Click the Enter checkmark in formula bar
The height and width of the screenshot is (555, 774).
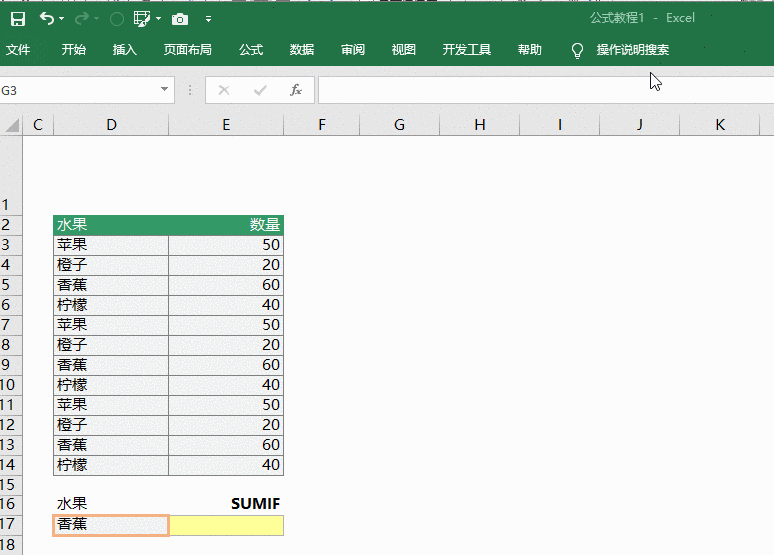260,90
